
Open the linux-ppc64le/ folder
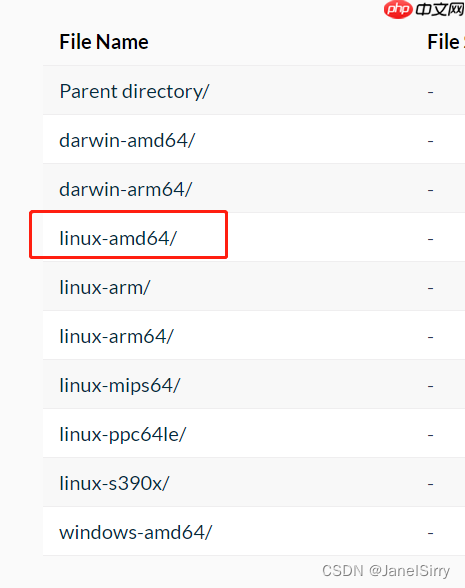tap(122, 435)
